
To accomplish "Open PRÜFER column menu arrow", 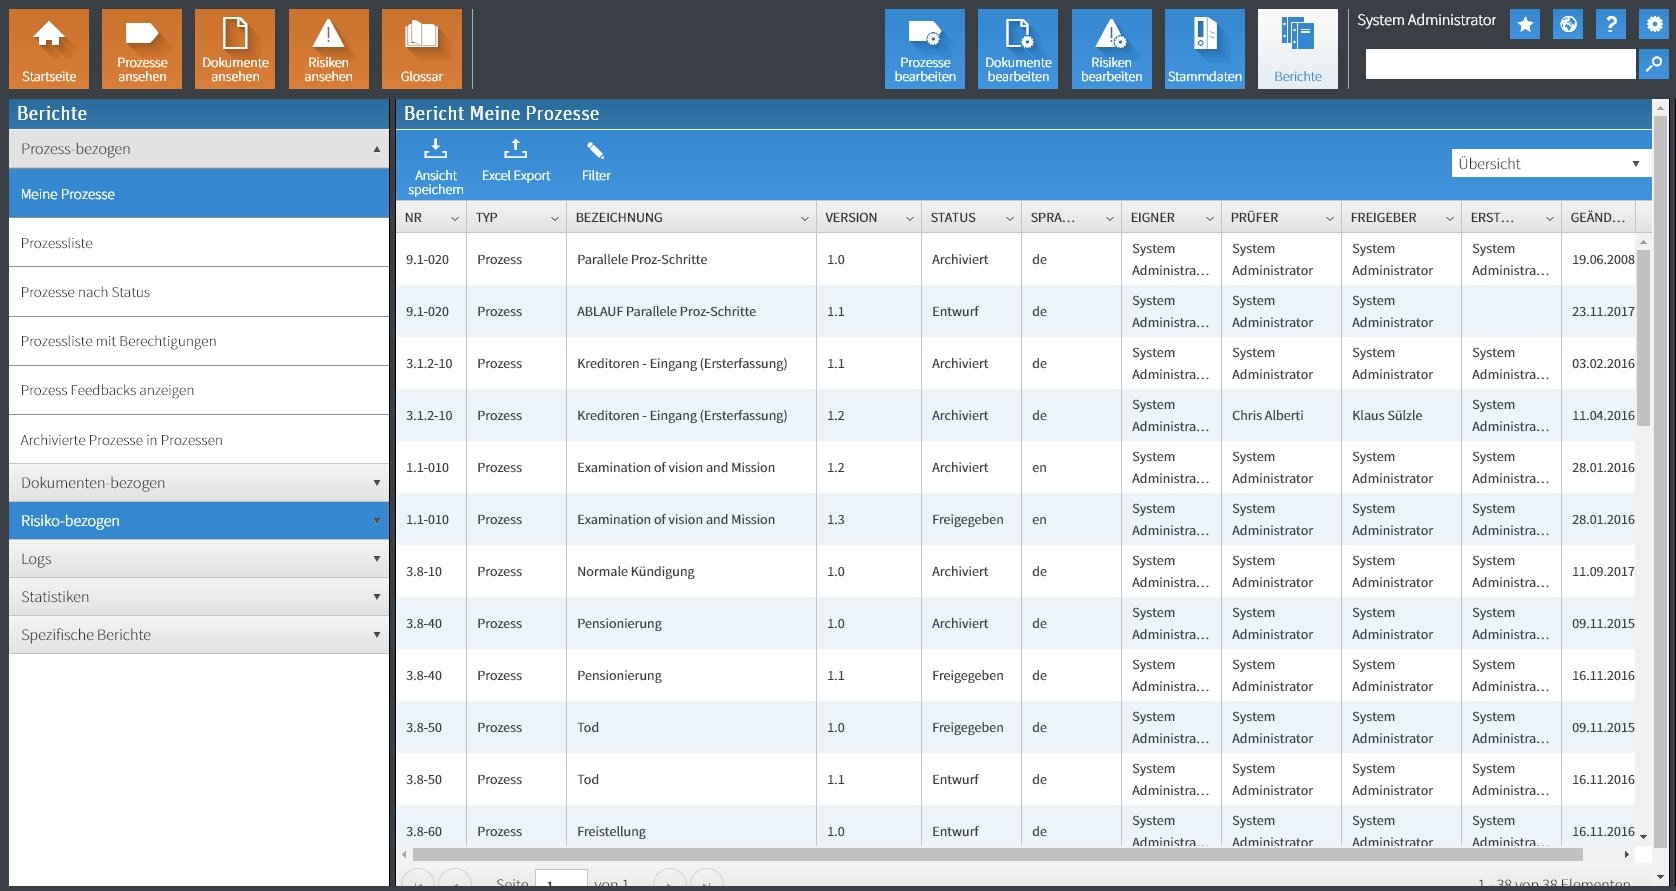I will pos(1330,218).
